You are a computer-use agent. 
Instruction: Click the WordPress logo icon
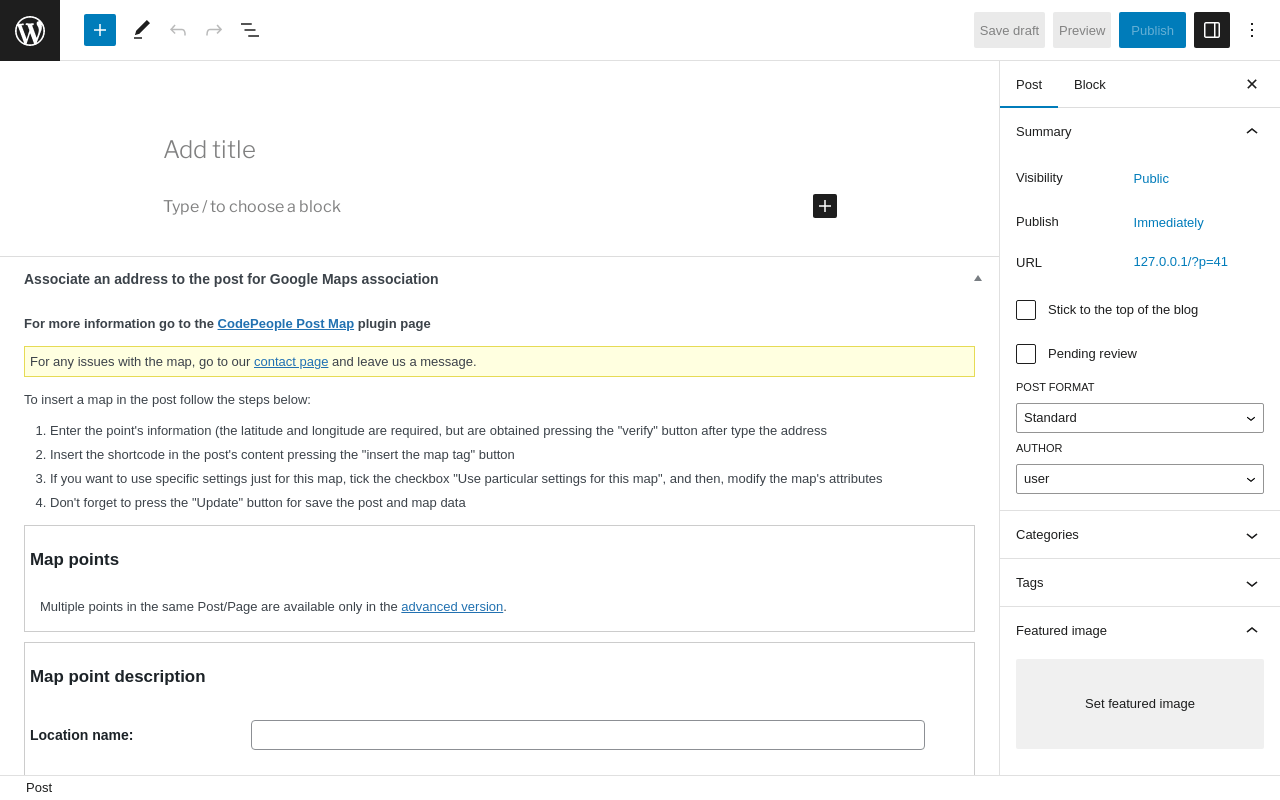[x=30, y=30]
